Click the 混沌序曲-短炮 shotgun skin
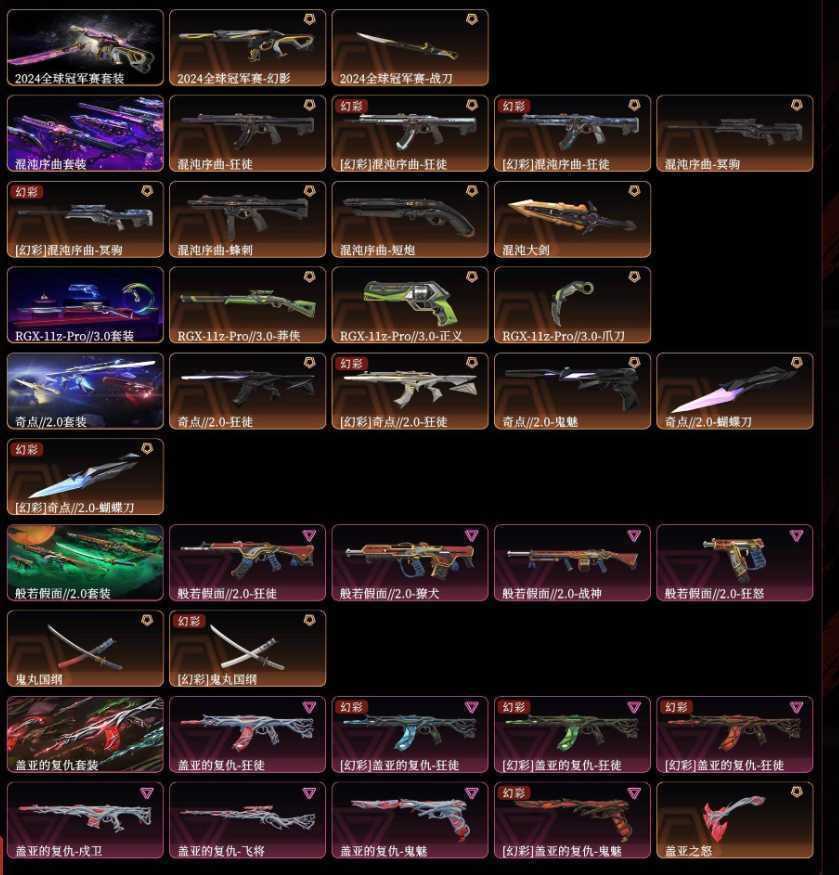Screen dimensions: 839x875 pos(410,219)
